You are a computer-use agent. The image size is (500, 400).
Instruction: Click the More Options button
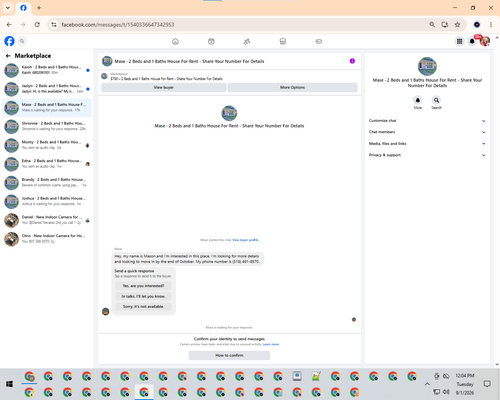(x=293, y=87)
